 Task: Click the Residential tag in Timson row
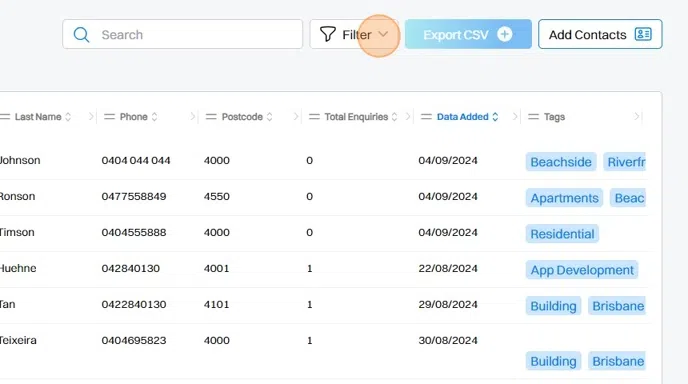pos(562,234)
